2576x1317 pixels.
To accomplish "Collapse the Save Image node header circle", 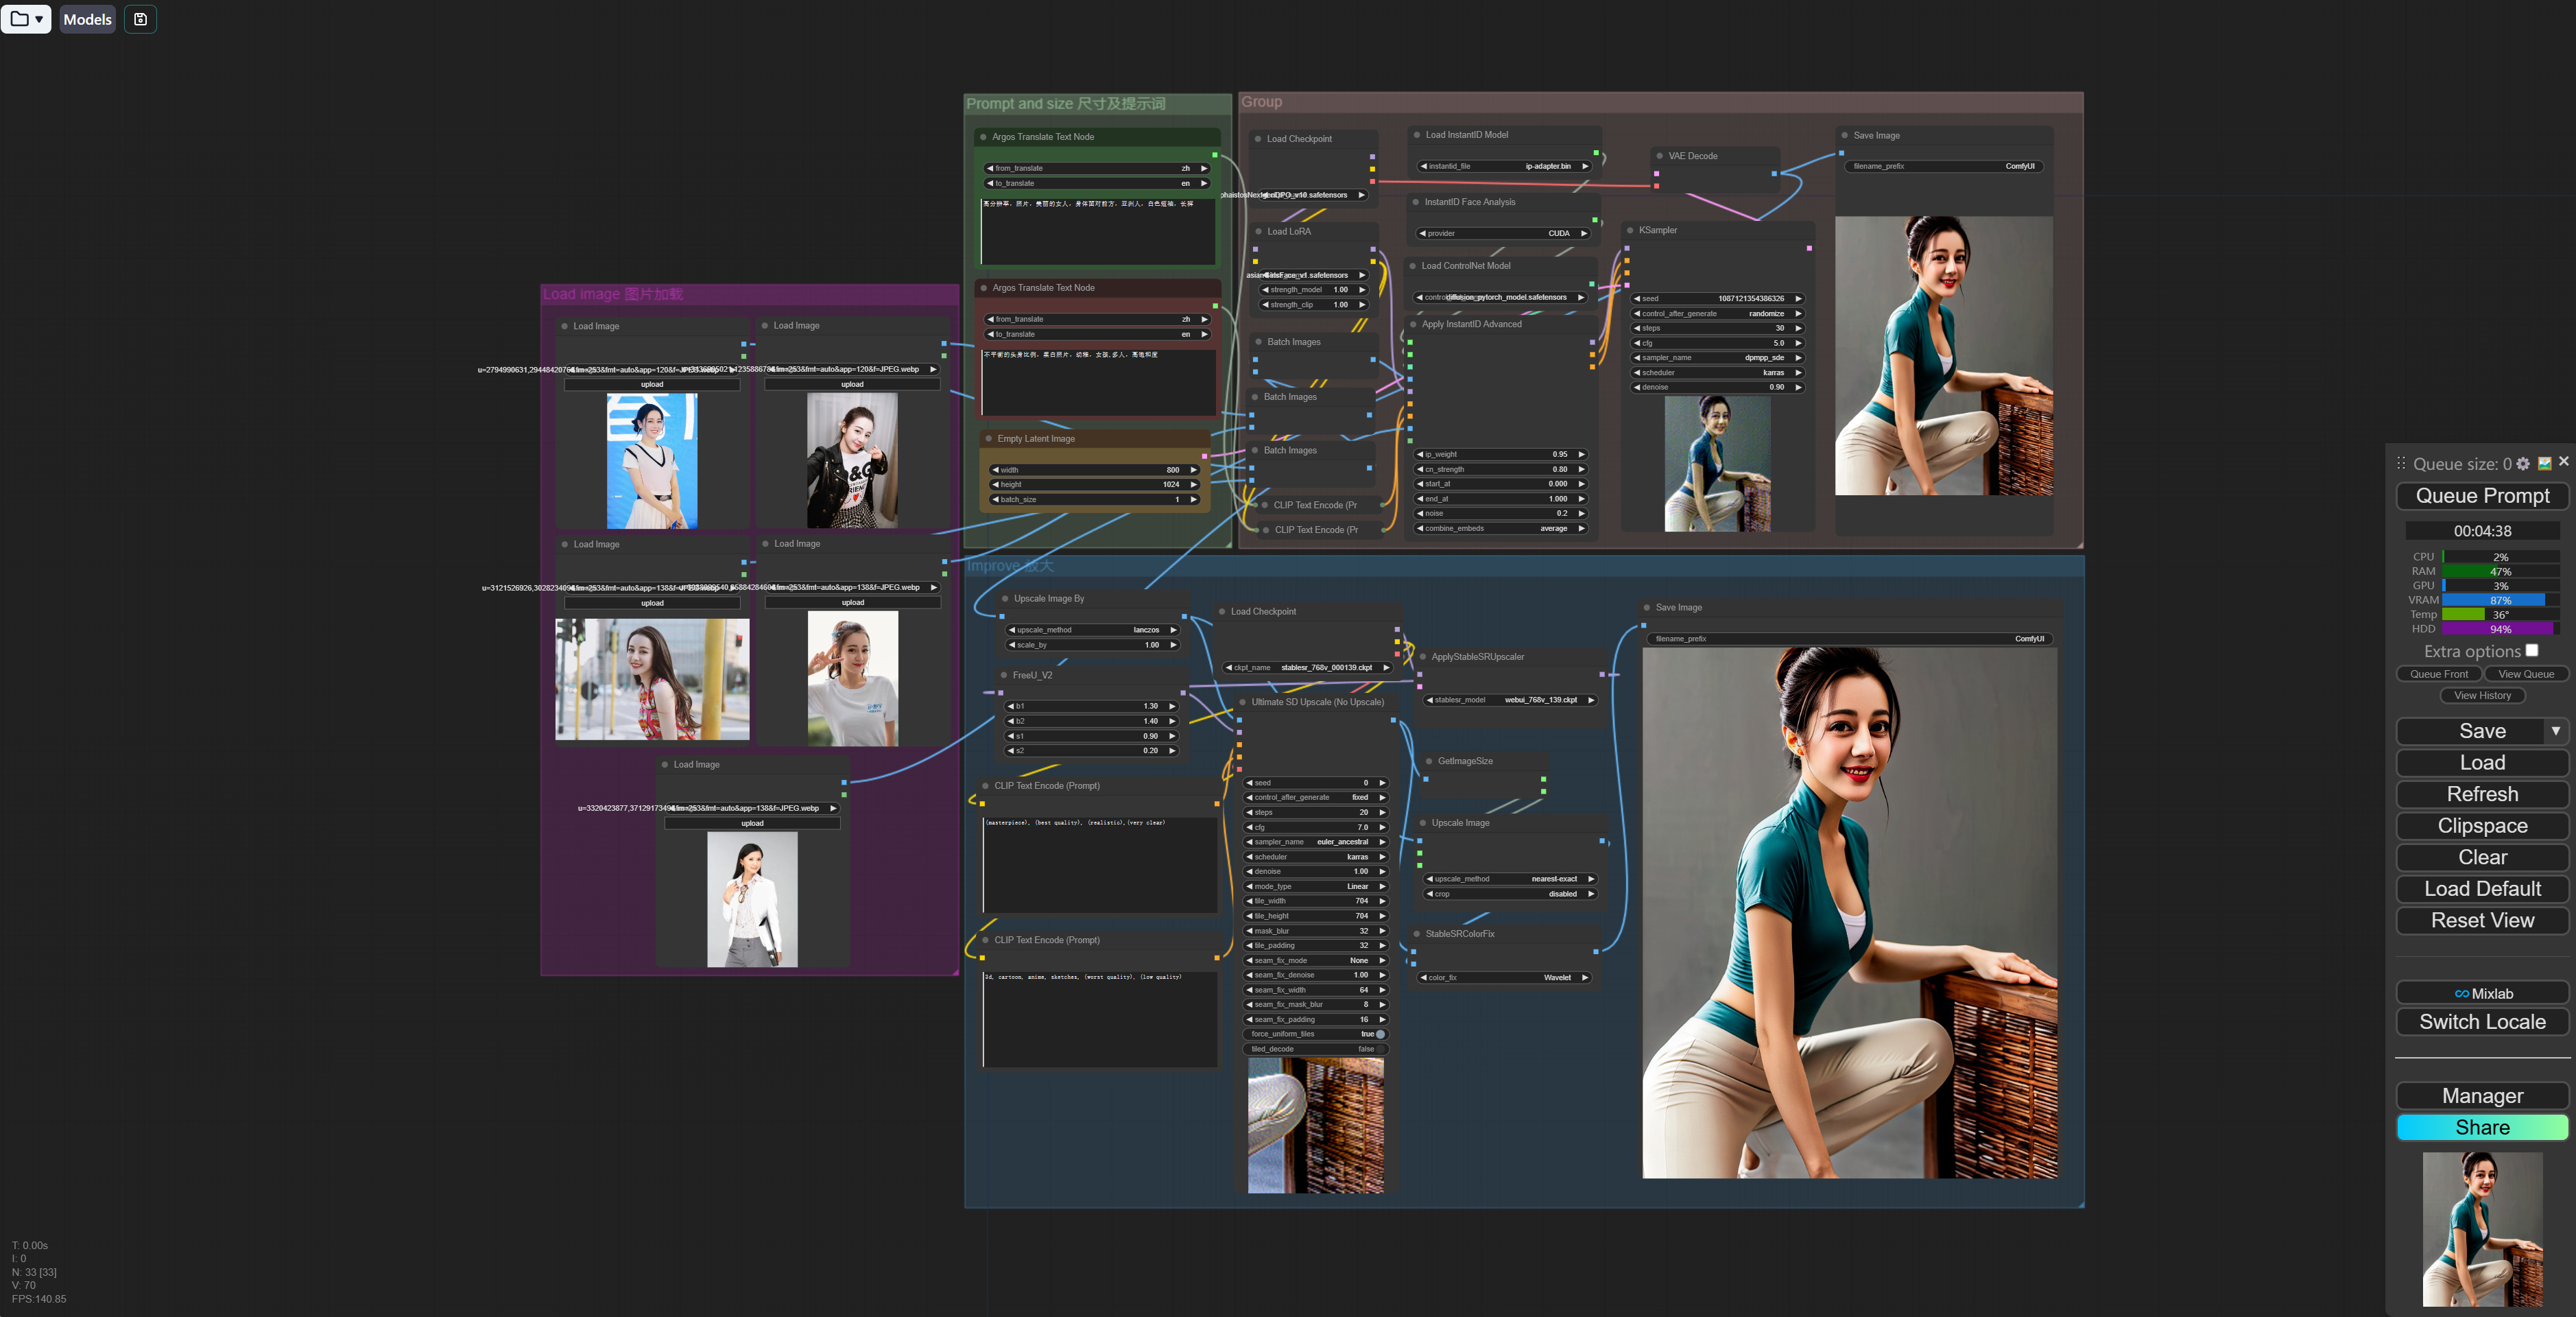I will (x=1845, y=135).
